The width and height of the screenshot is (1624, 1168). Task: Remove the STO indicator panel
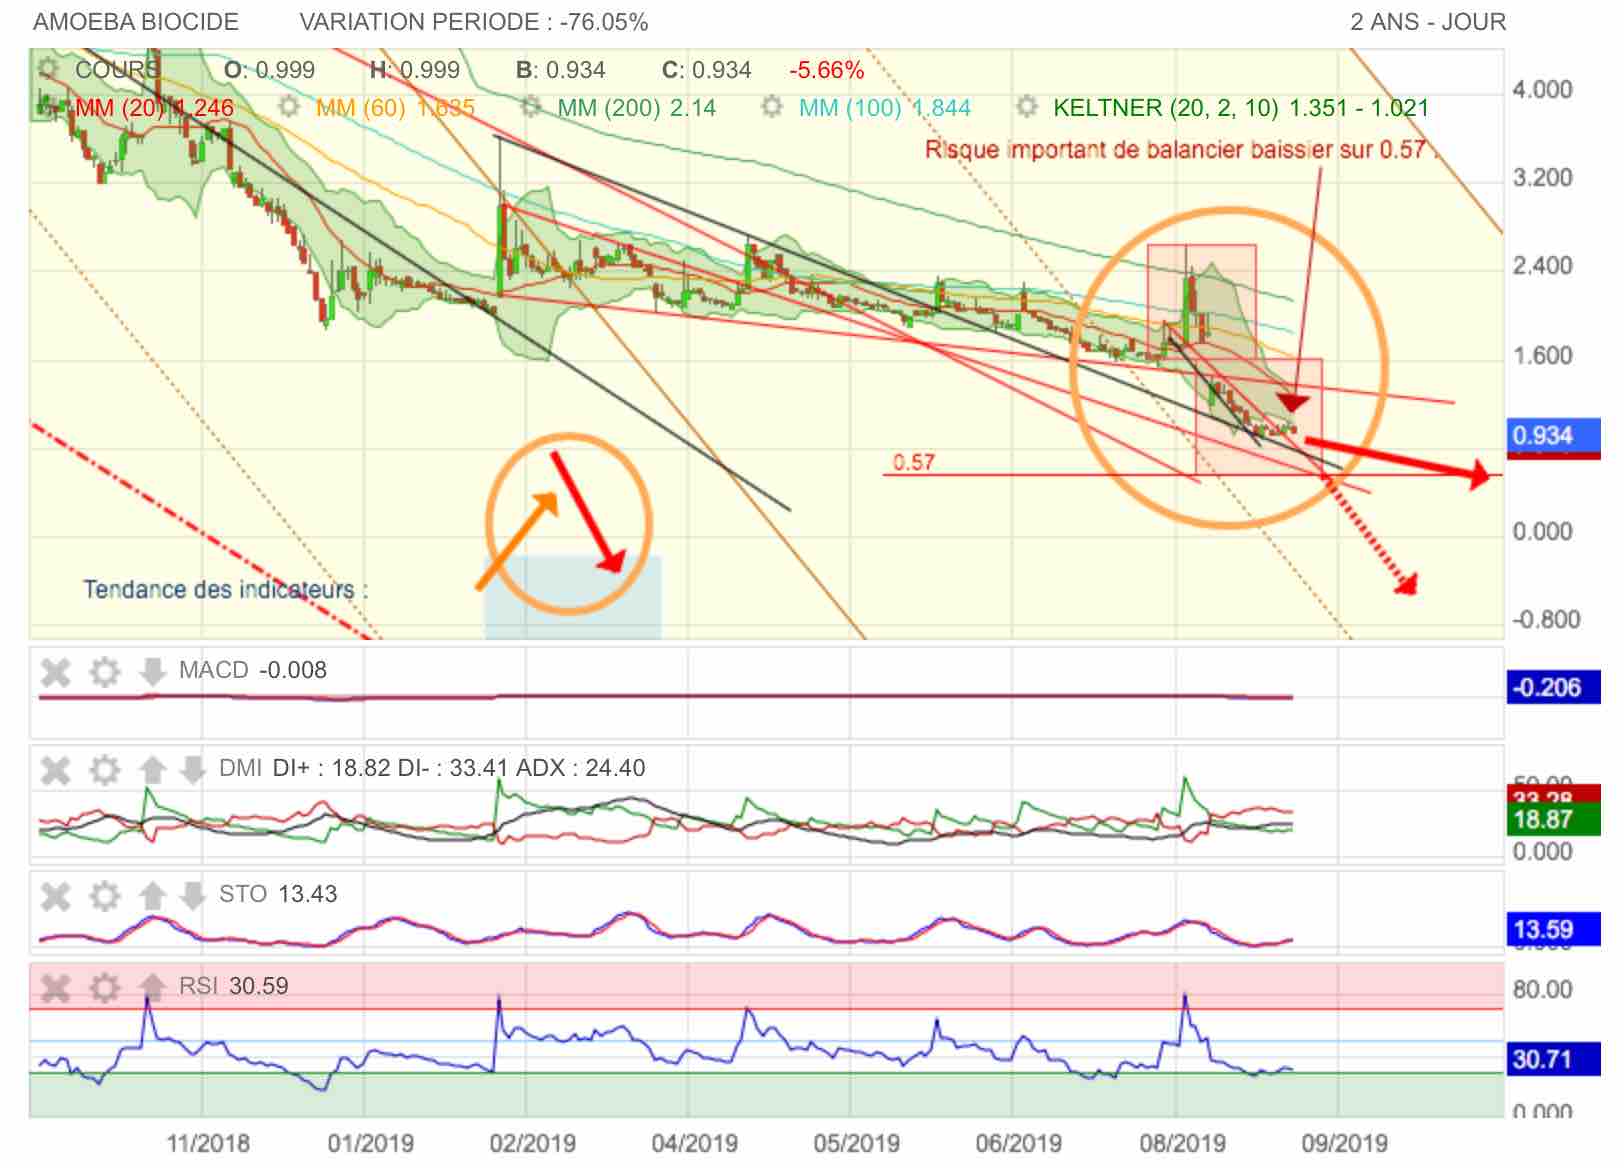point(55,895)
